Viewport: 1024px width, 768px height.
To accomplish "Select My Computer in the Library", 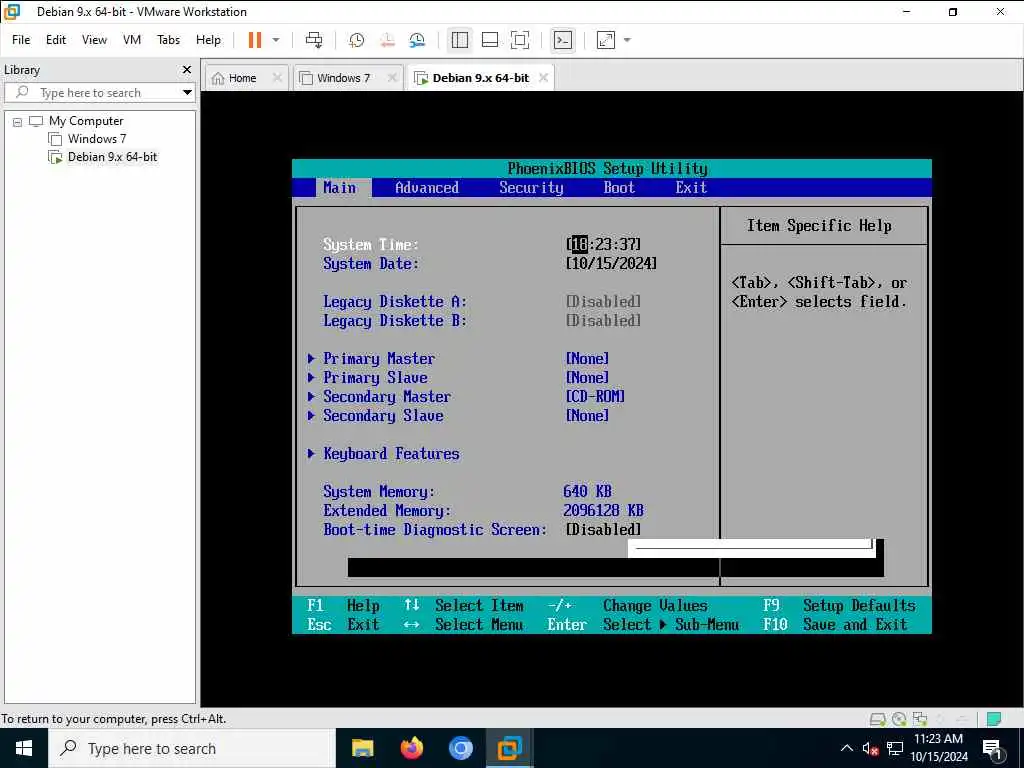I will pyautogui.click(x=86, y=121).
